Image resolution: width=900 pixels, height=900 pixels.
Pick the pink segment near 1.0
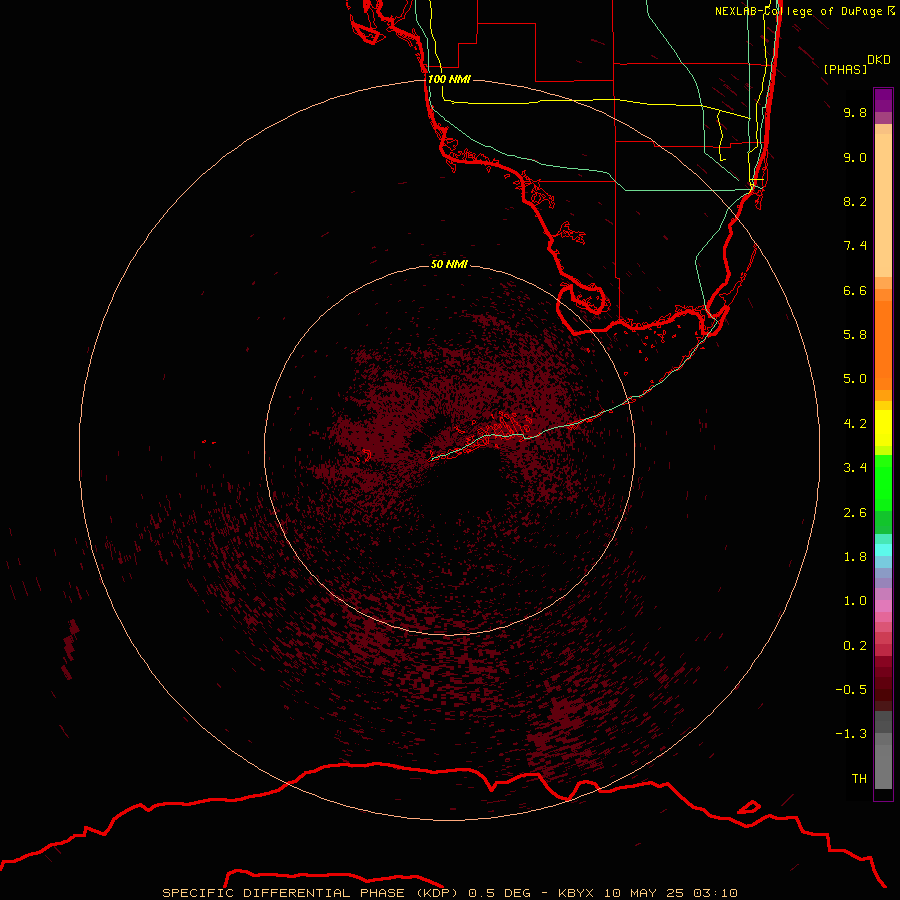[x=883, y=606]
